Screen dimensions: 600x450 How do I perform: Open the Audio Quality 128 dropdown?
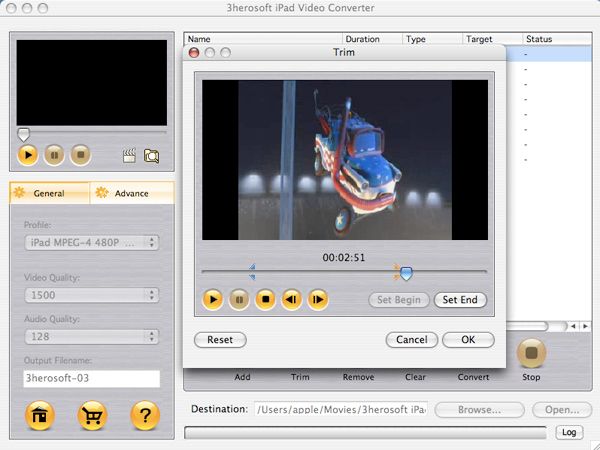(92, 337)
